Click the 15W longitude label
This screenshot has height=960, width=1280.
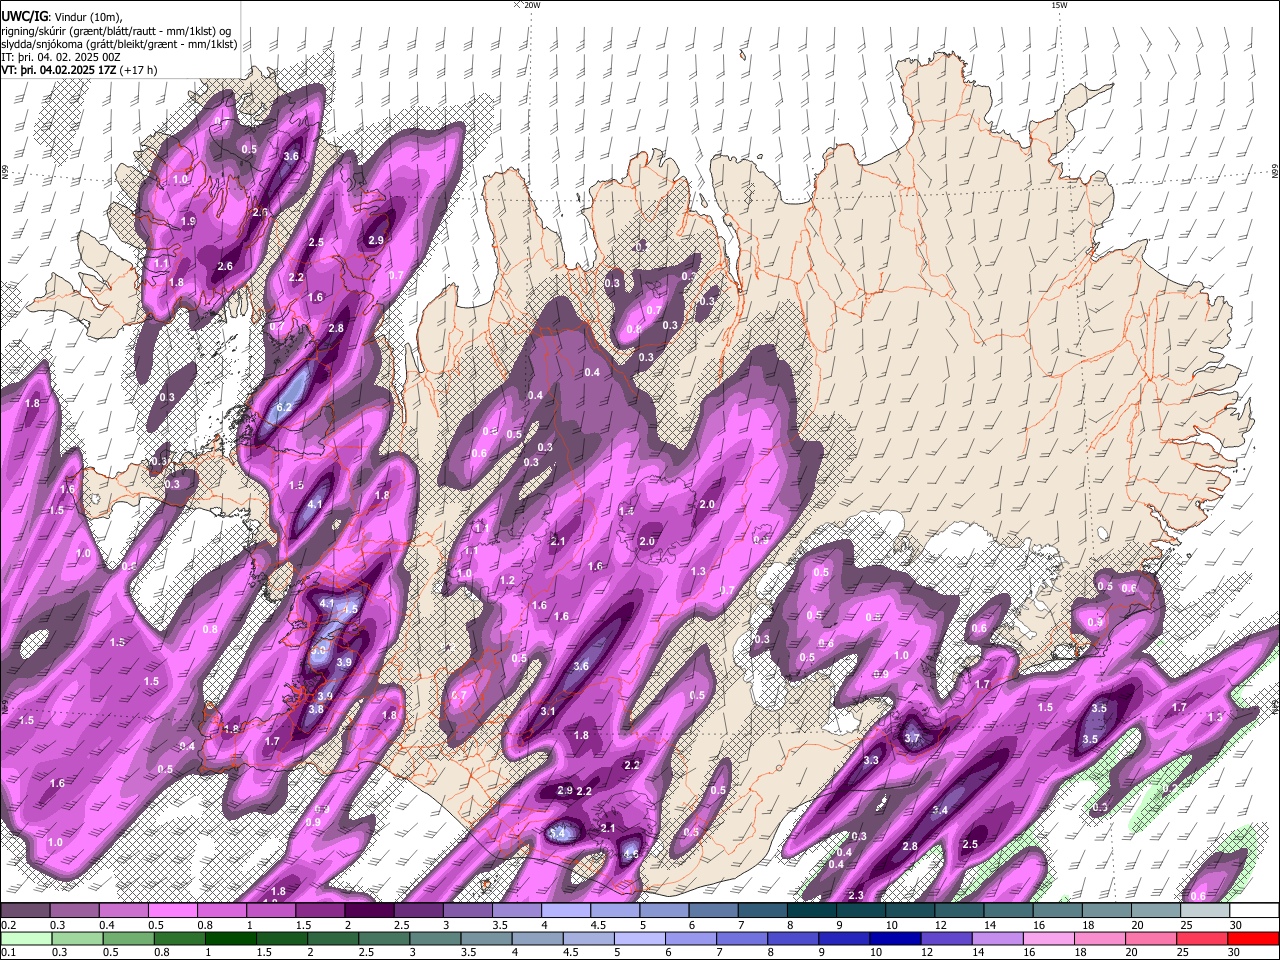coord(1059,5)
